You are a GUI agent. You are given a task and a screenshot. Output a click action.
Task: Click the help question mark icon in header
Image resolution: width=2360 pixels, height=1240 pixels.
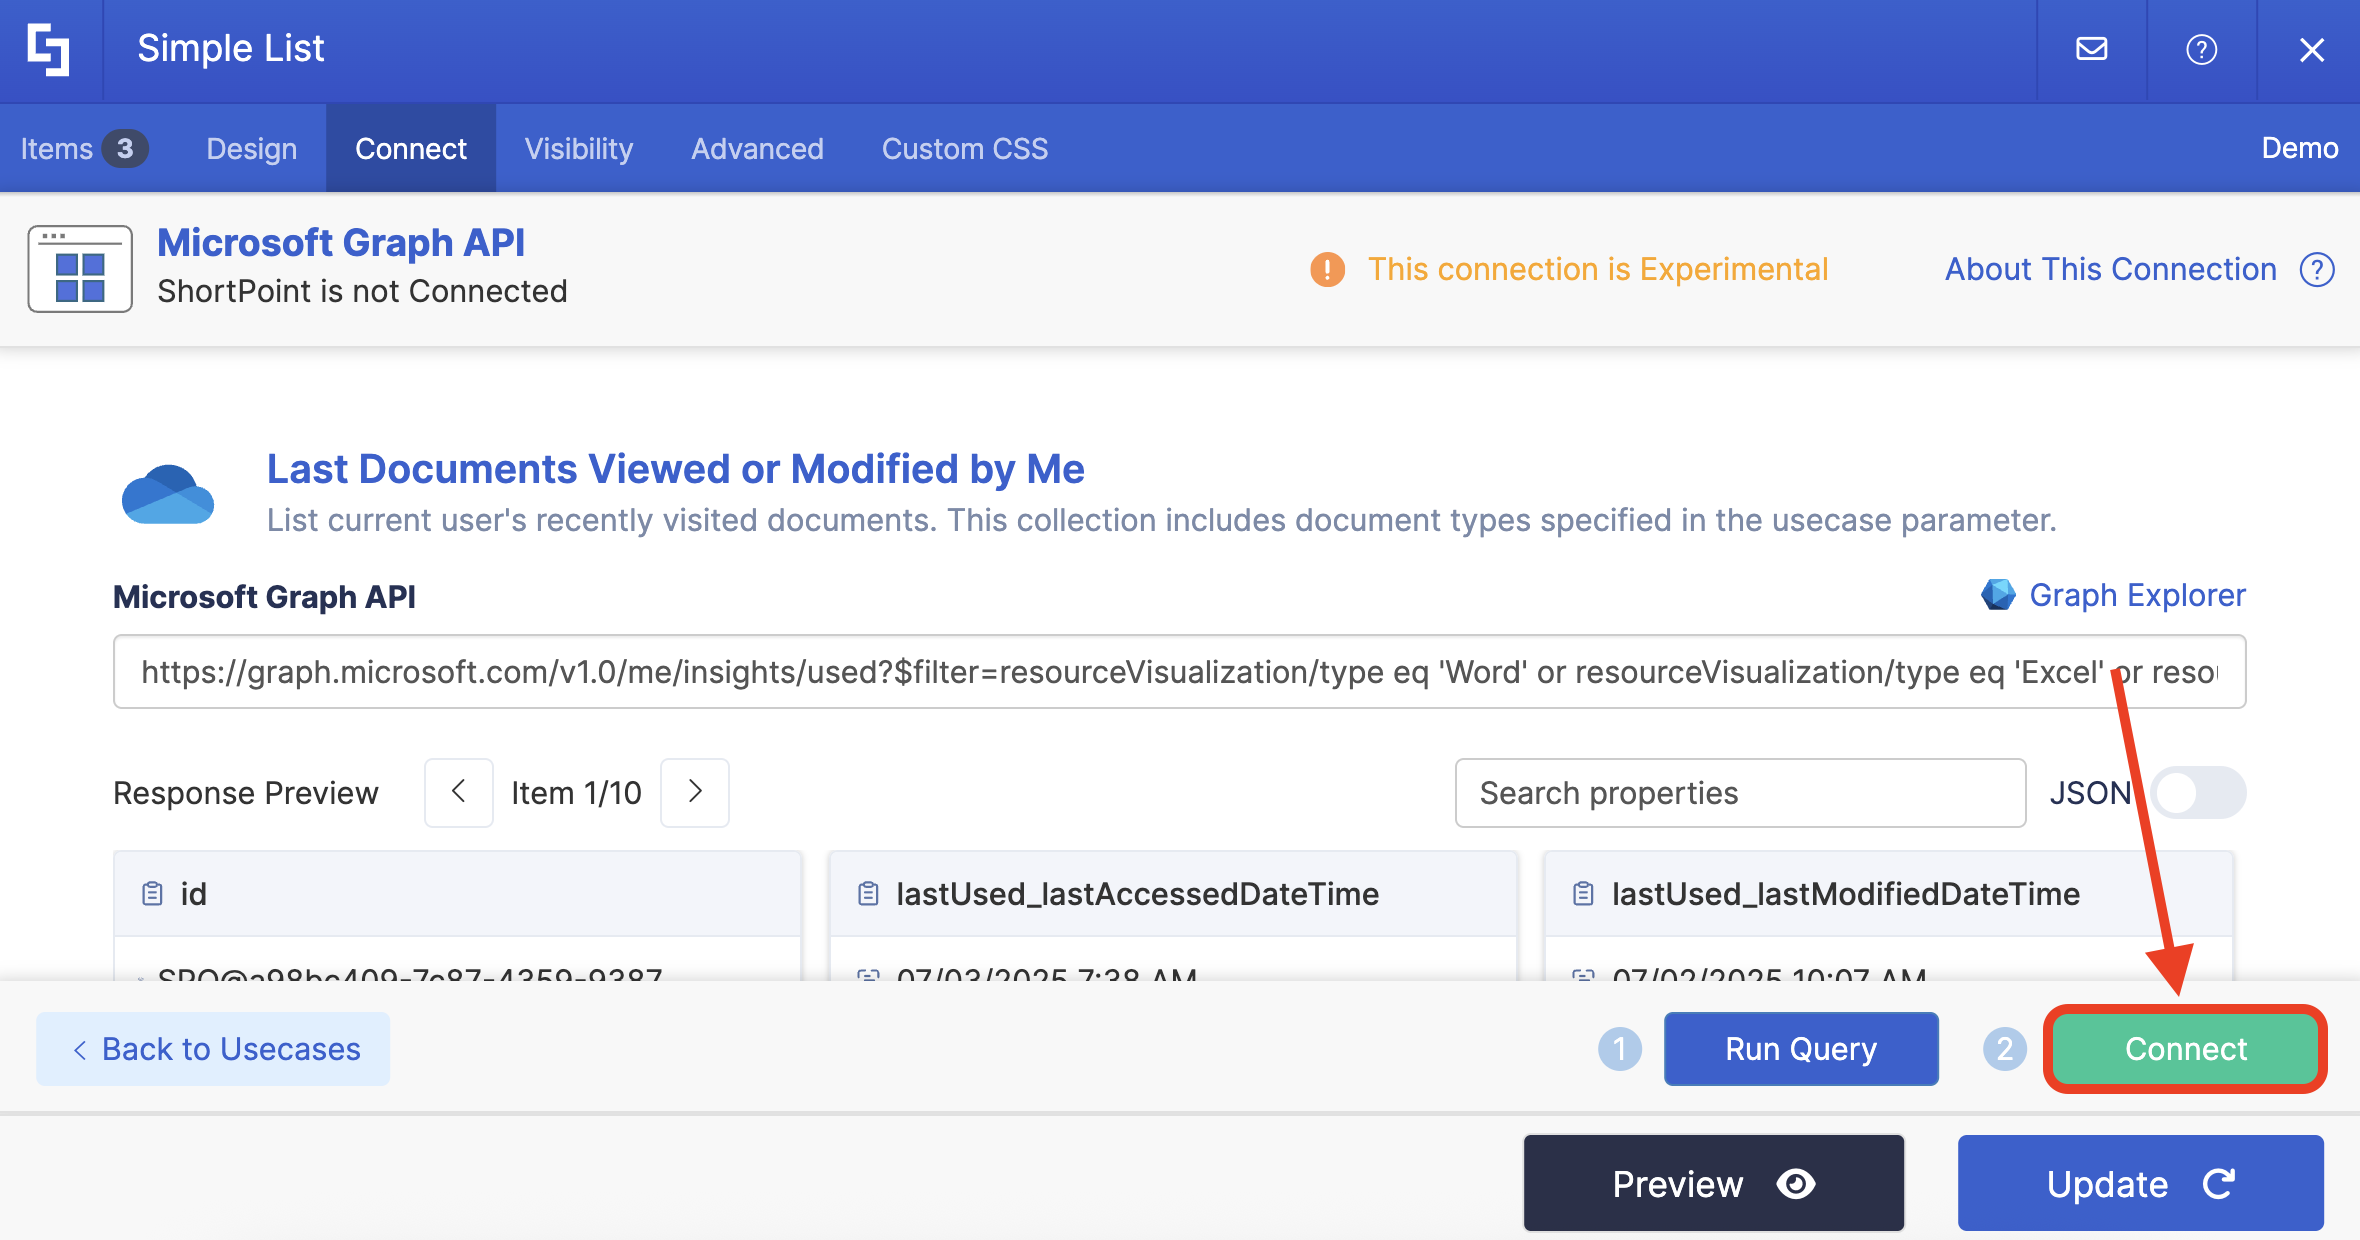(x=2201, y=49)
